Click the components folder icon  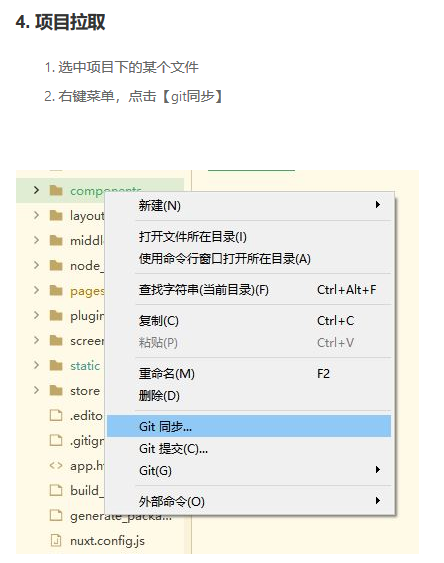[56, 190]
